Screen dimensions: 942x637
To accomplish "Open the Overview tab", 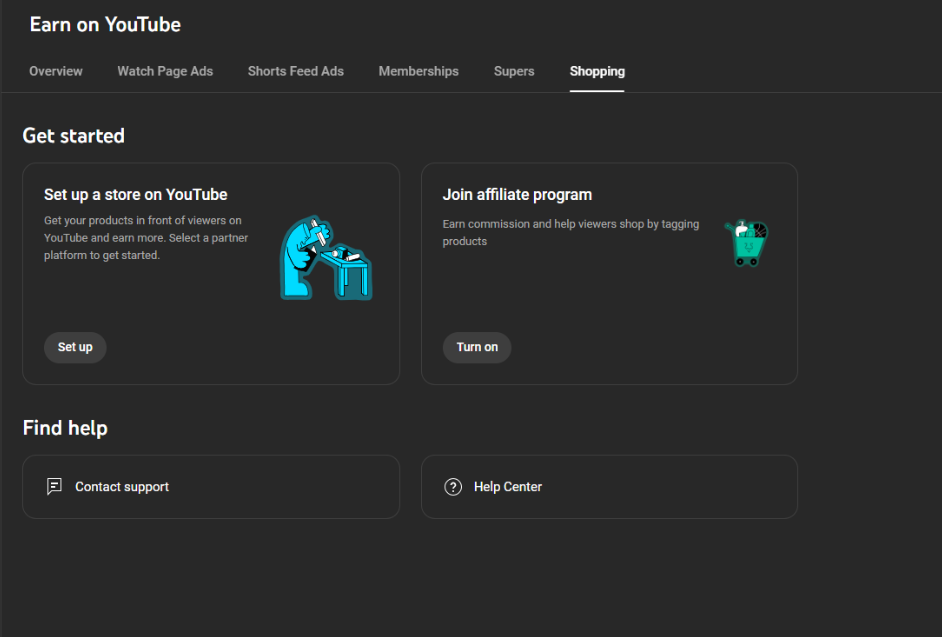I will 56,72.
